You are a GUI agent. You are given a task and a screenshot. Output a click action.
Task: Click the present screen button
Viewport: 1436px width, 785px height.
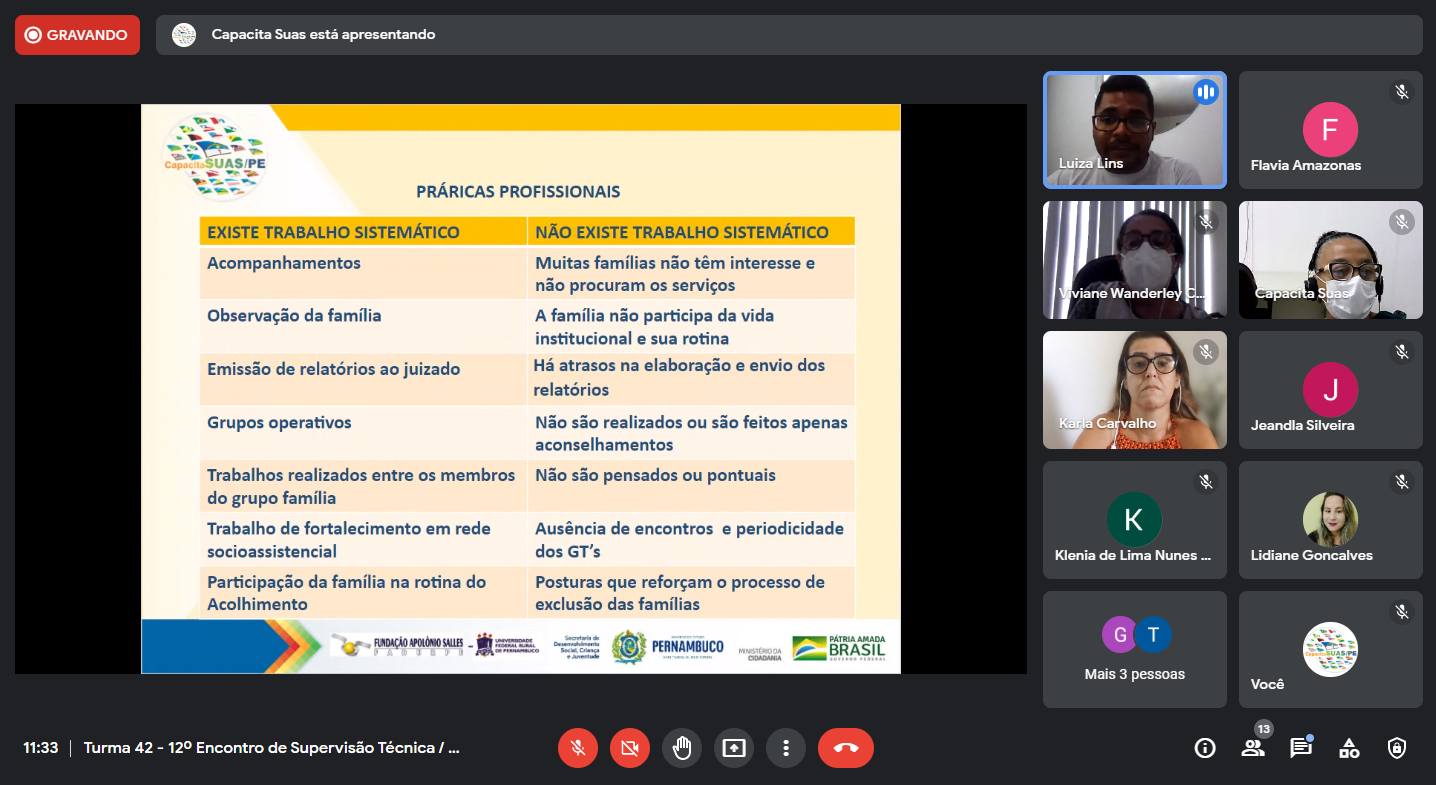(x=734, y=748)
